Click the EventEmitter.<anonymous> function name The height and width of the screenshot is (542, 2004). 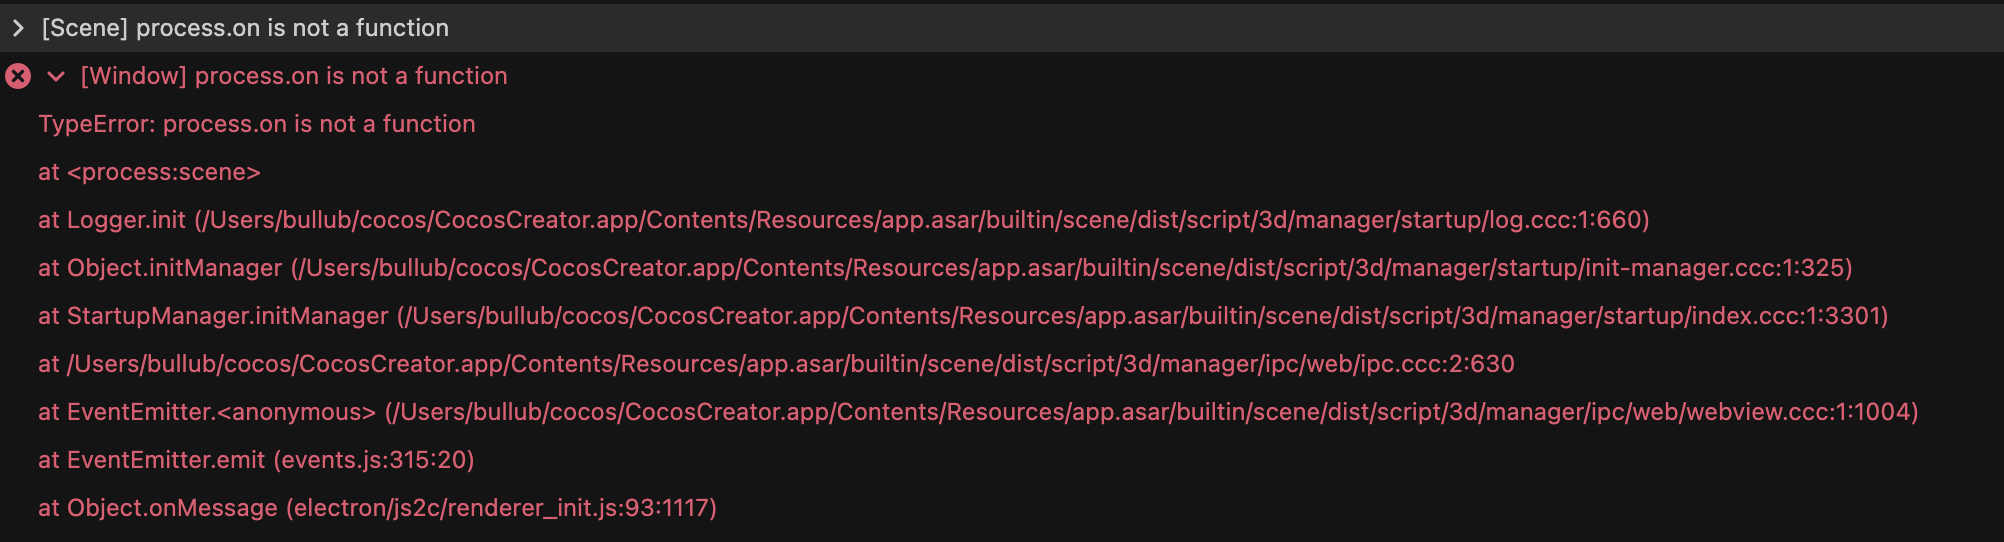[221, 412]
